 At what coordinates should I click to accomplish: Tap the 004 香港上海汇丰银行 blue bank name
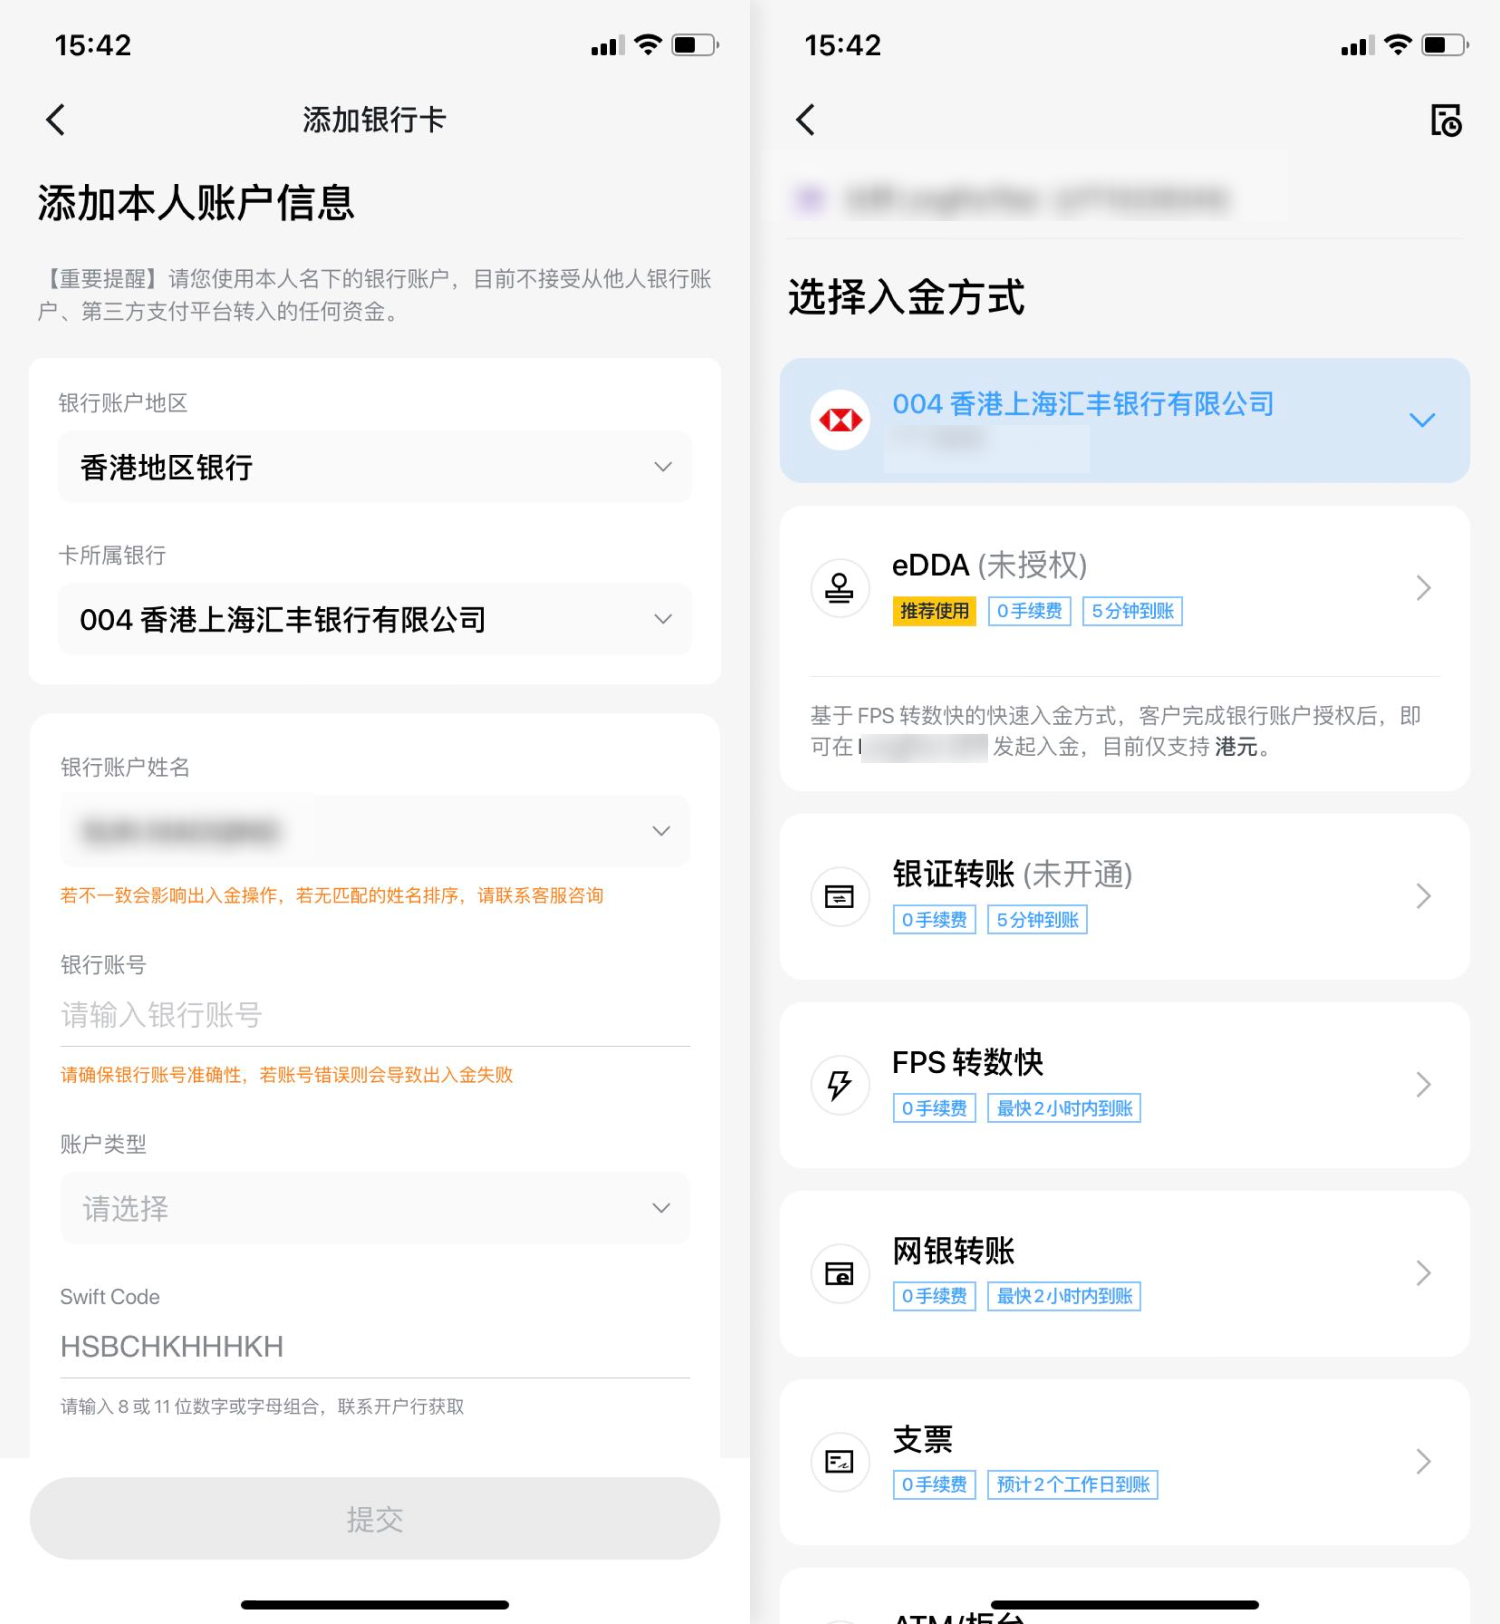click(1083, 404)
